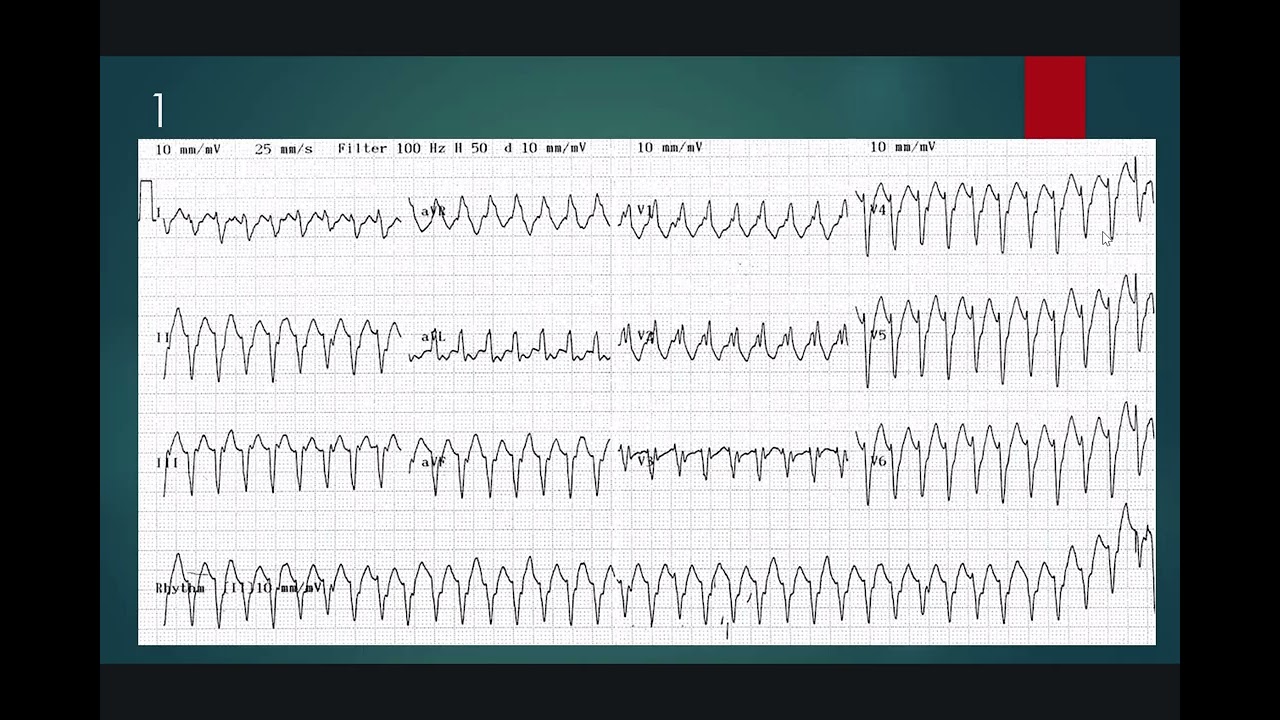The width and height of the screenshot is (1280, 720).
Task: Click the "Rhythm" strip label
Action: (180, 588)
